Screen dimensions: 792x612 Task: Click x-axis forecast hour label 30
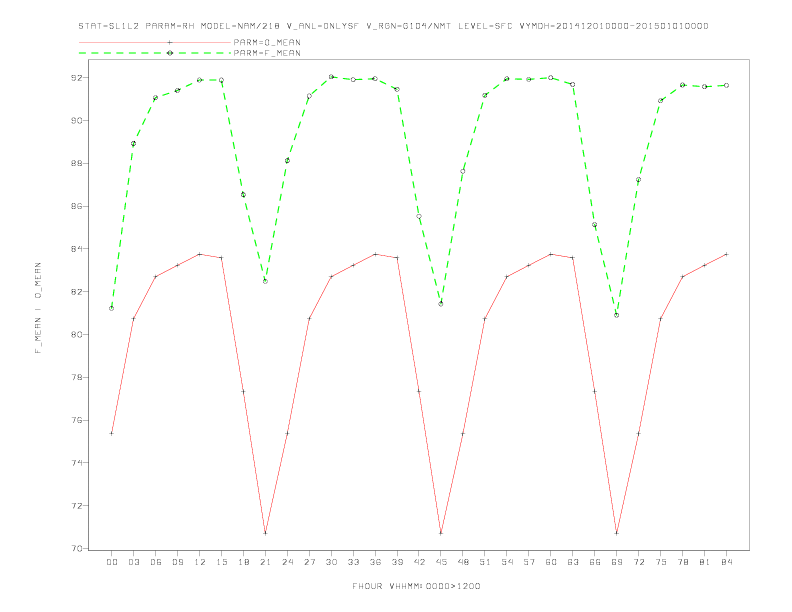(x=331, y=562)
